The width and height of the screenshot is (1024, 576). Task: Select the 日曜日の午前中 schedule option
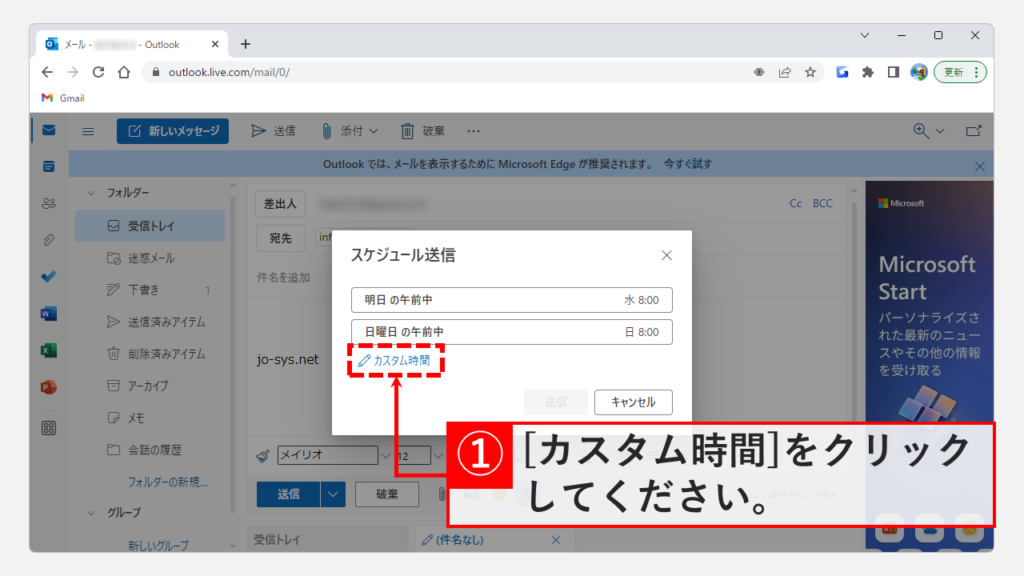coord(511,332)
